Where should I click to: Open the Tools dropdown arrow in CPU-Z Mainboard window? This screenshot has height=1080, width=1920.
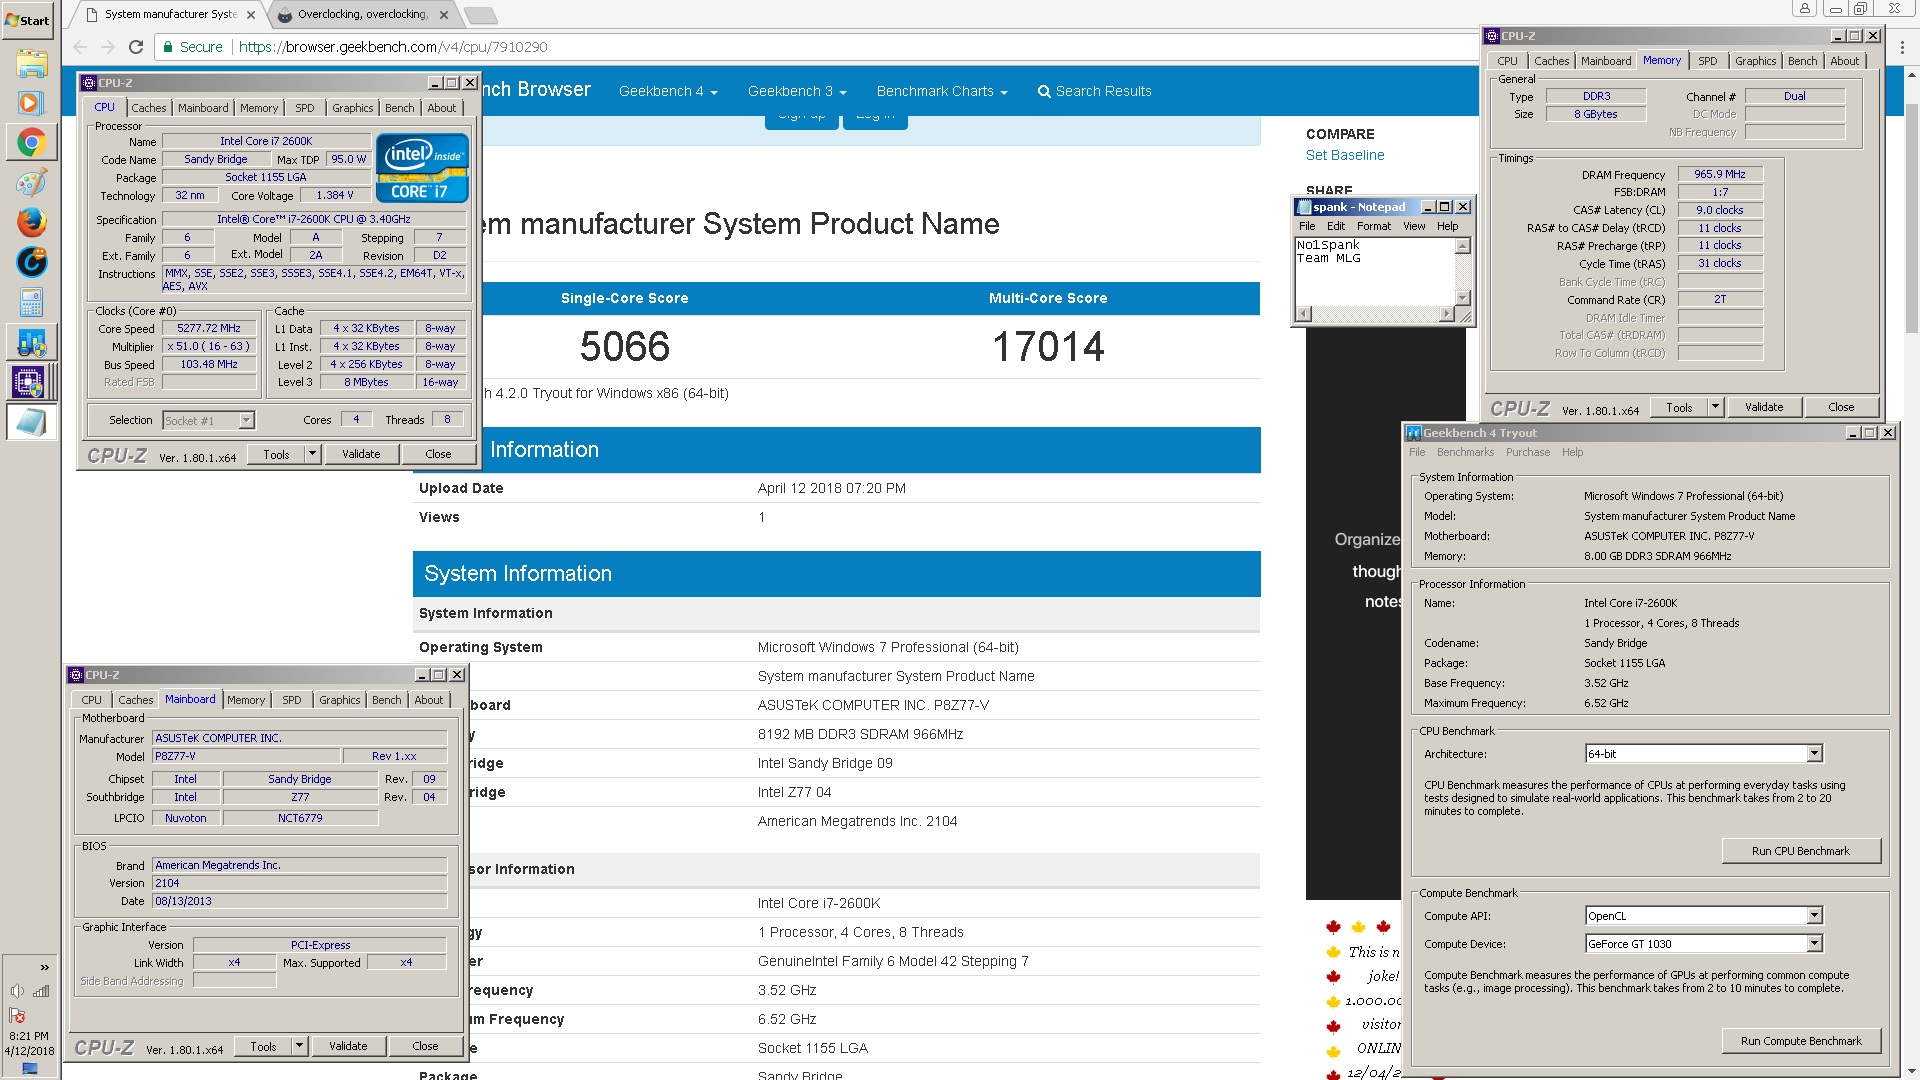coord(299,1046)
